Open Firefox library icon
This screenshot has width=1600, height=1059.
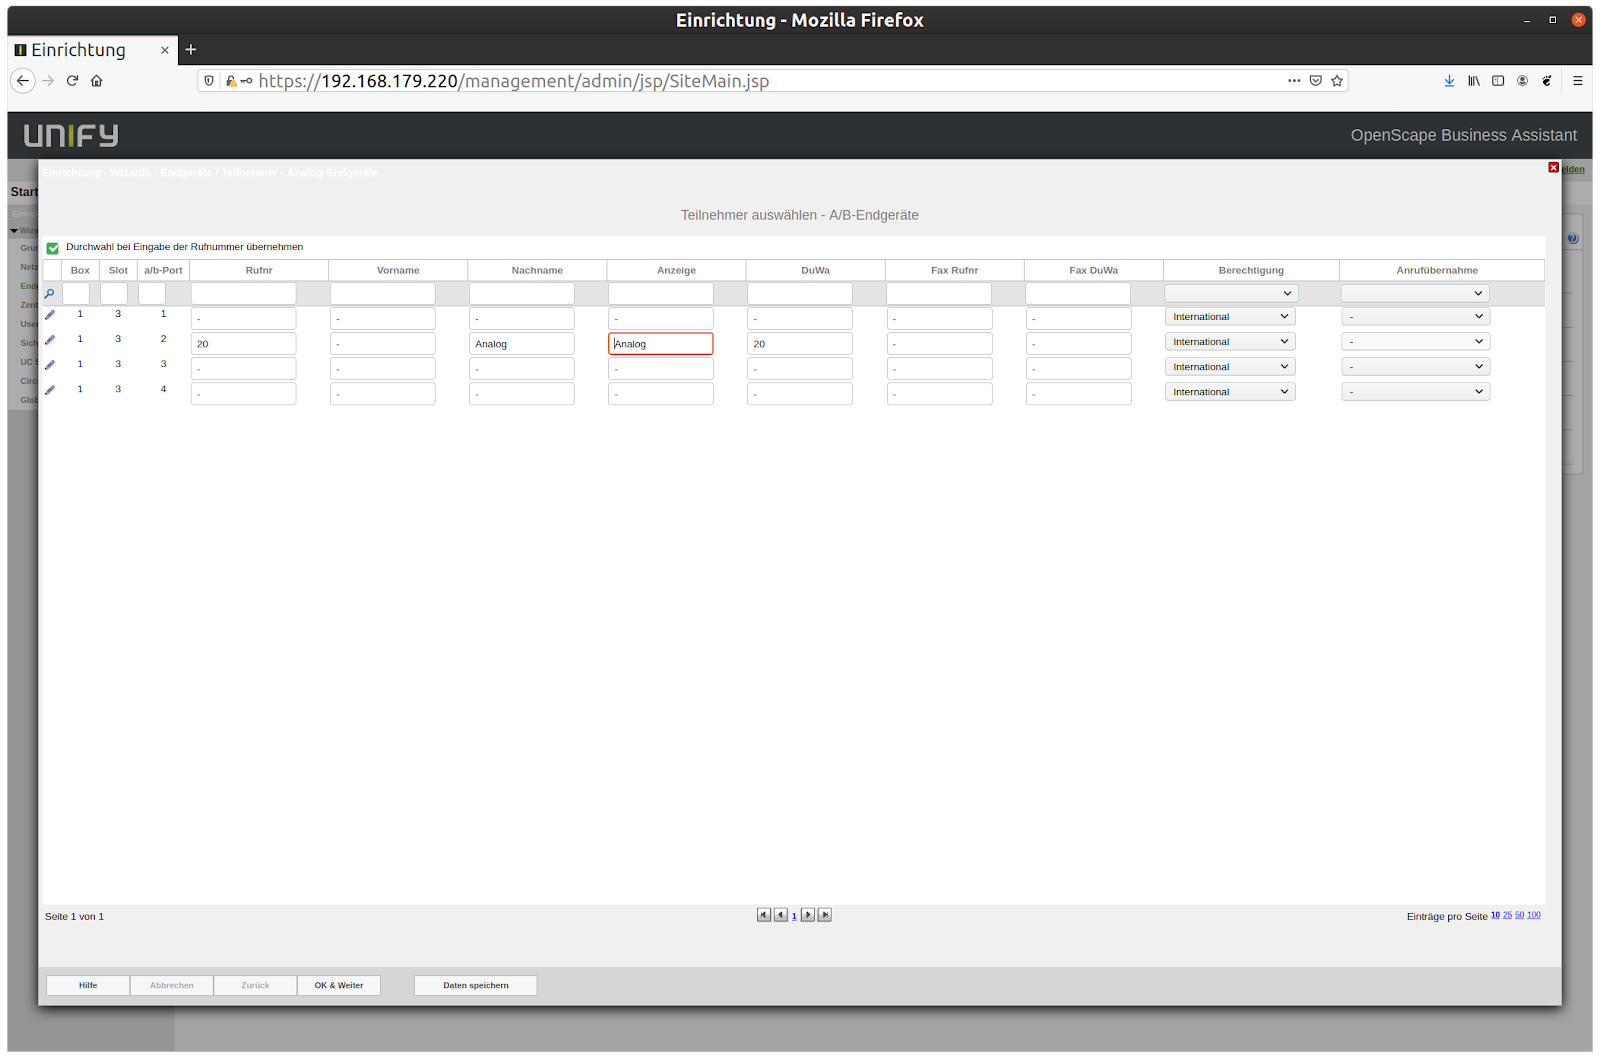[1474, 81]
